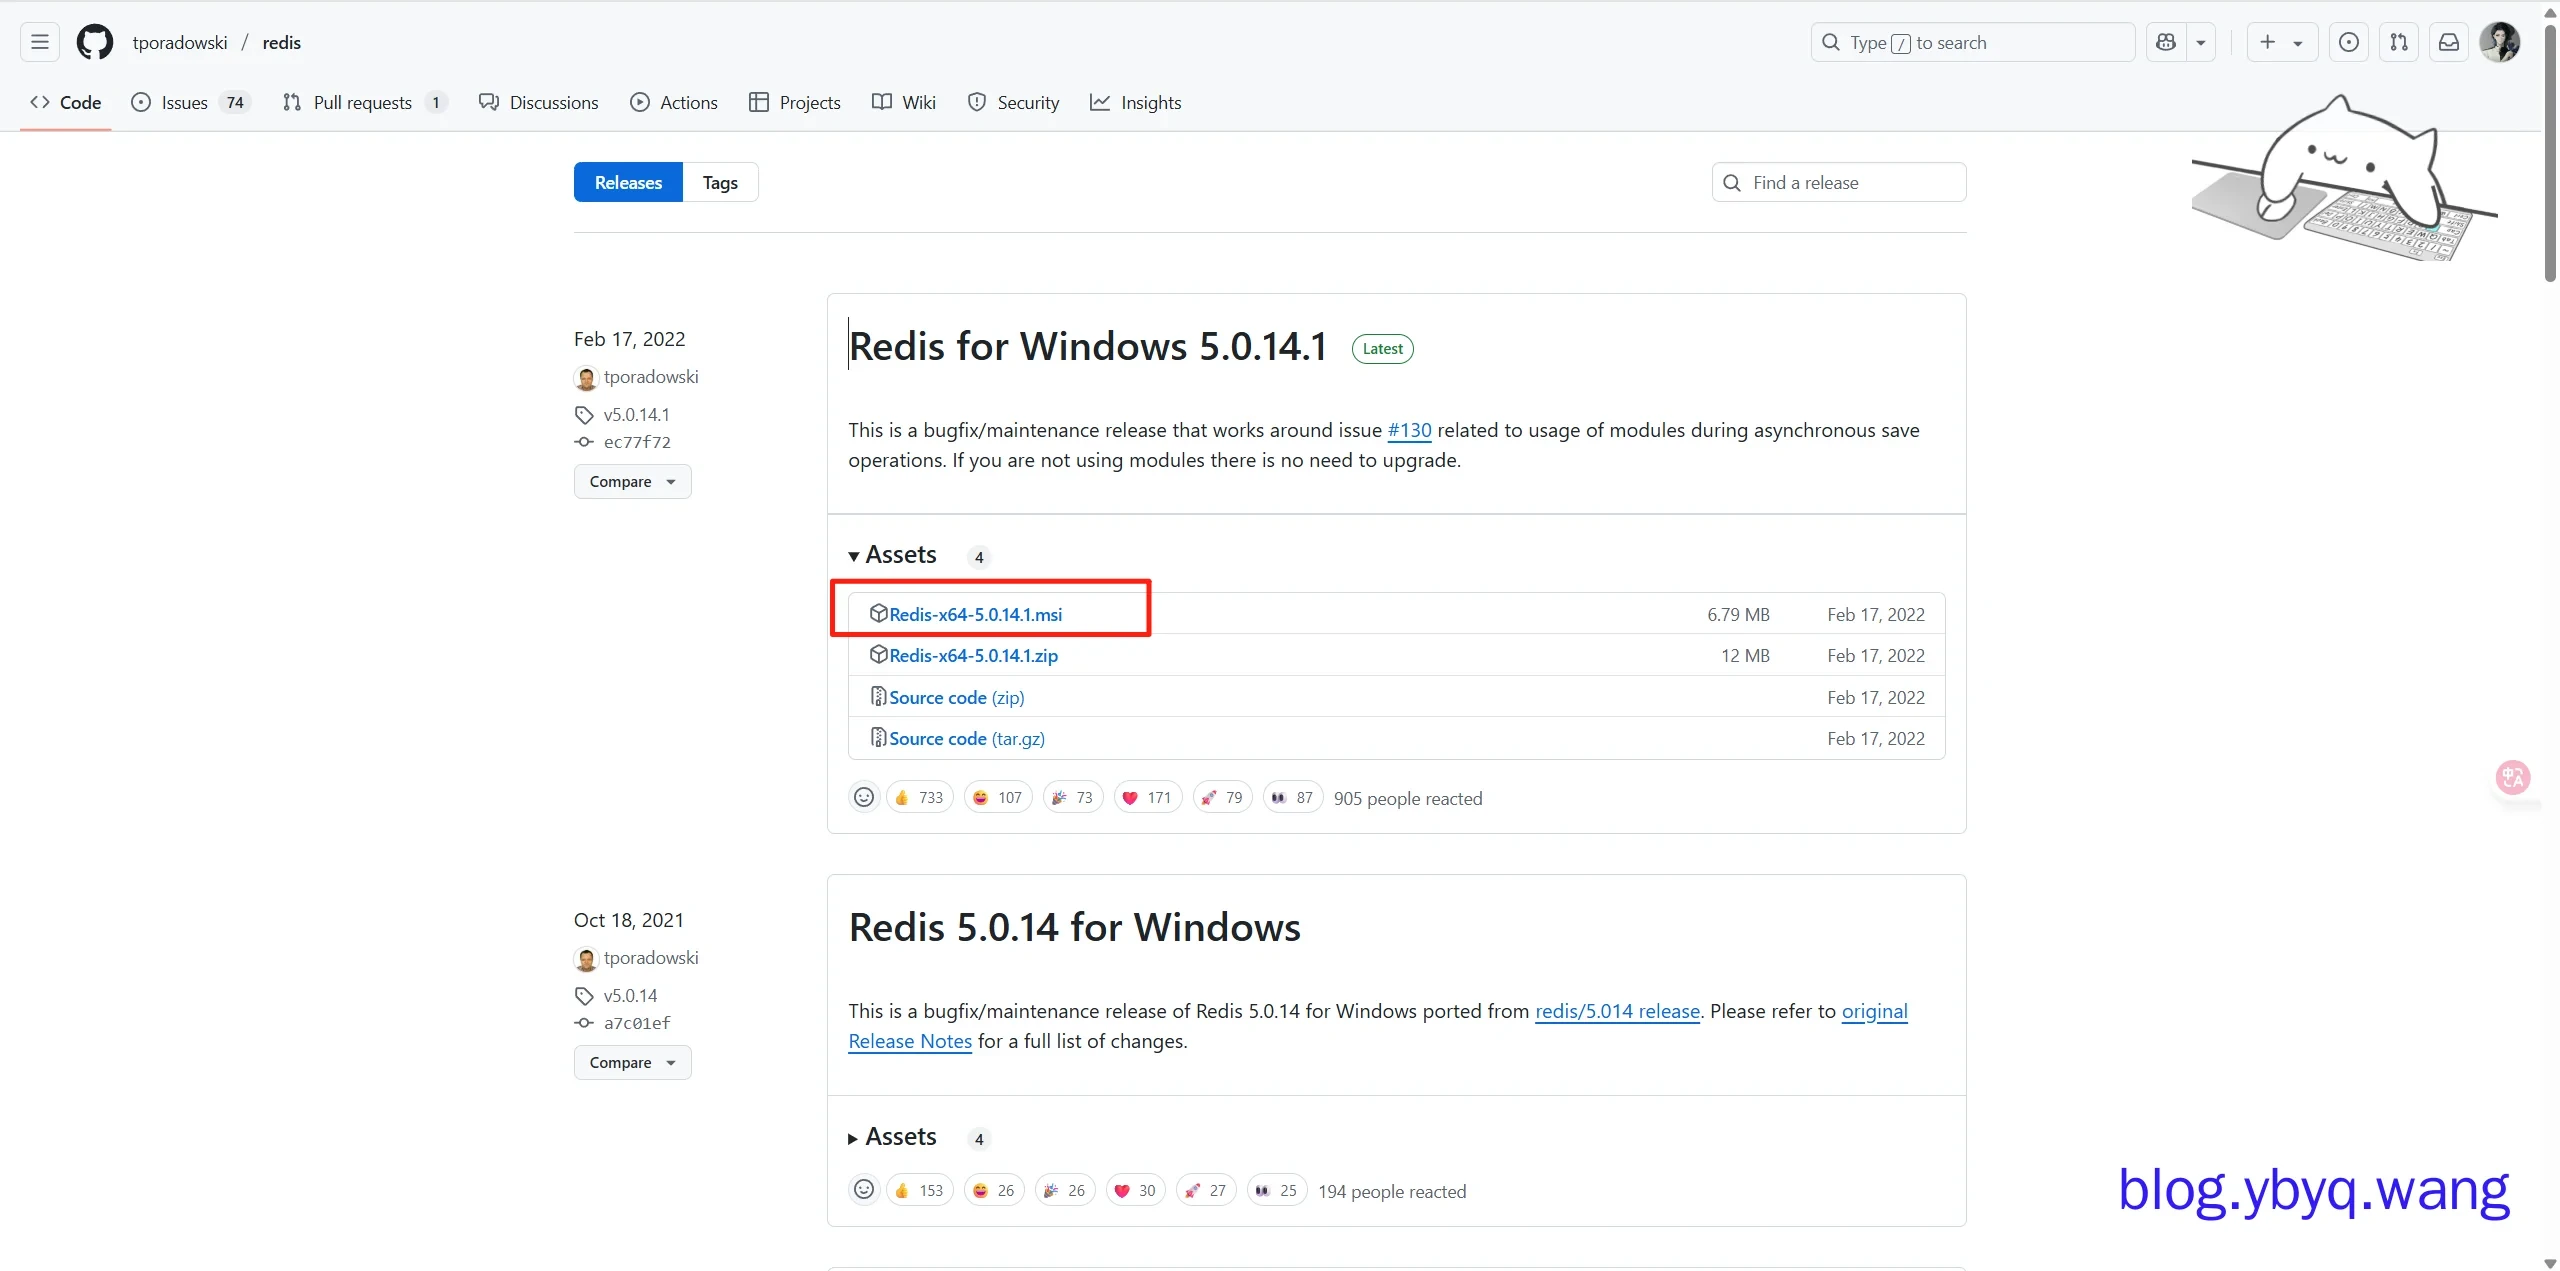The height and width of the screenshot is (1271, 2560).
Task: Go to the GitHub home logo
Action: 95,42
